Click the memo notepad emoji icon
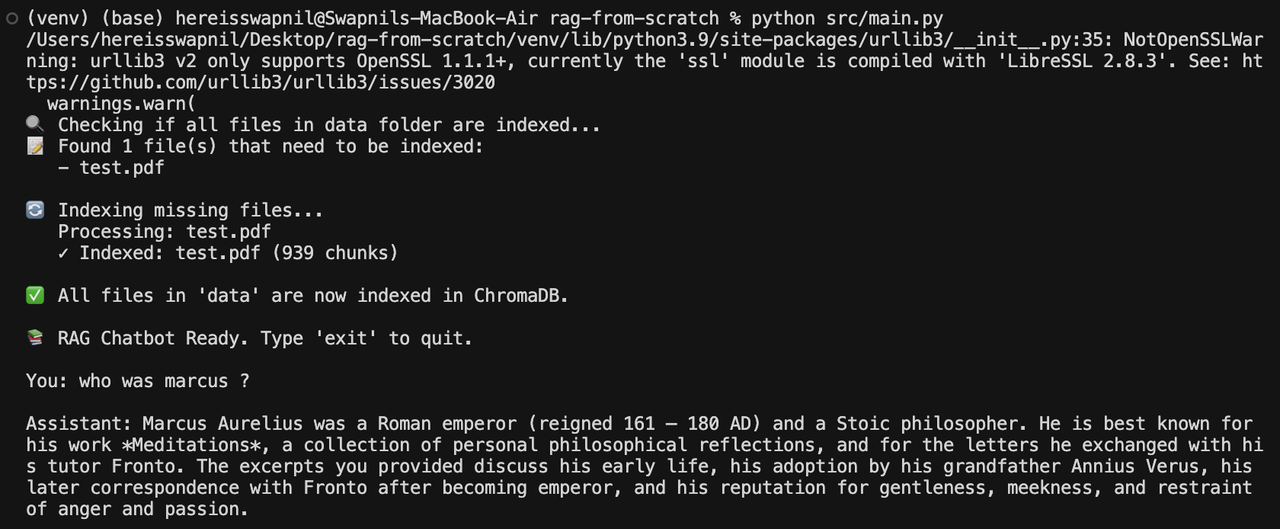 35,146
